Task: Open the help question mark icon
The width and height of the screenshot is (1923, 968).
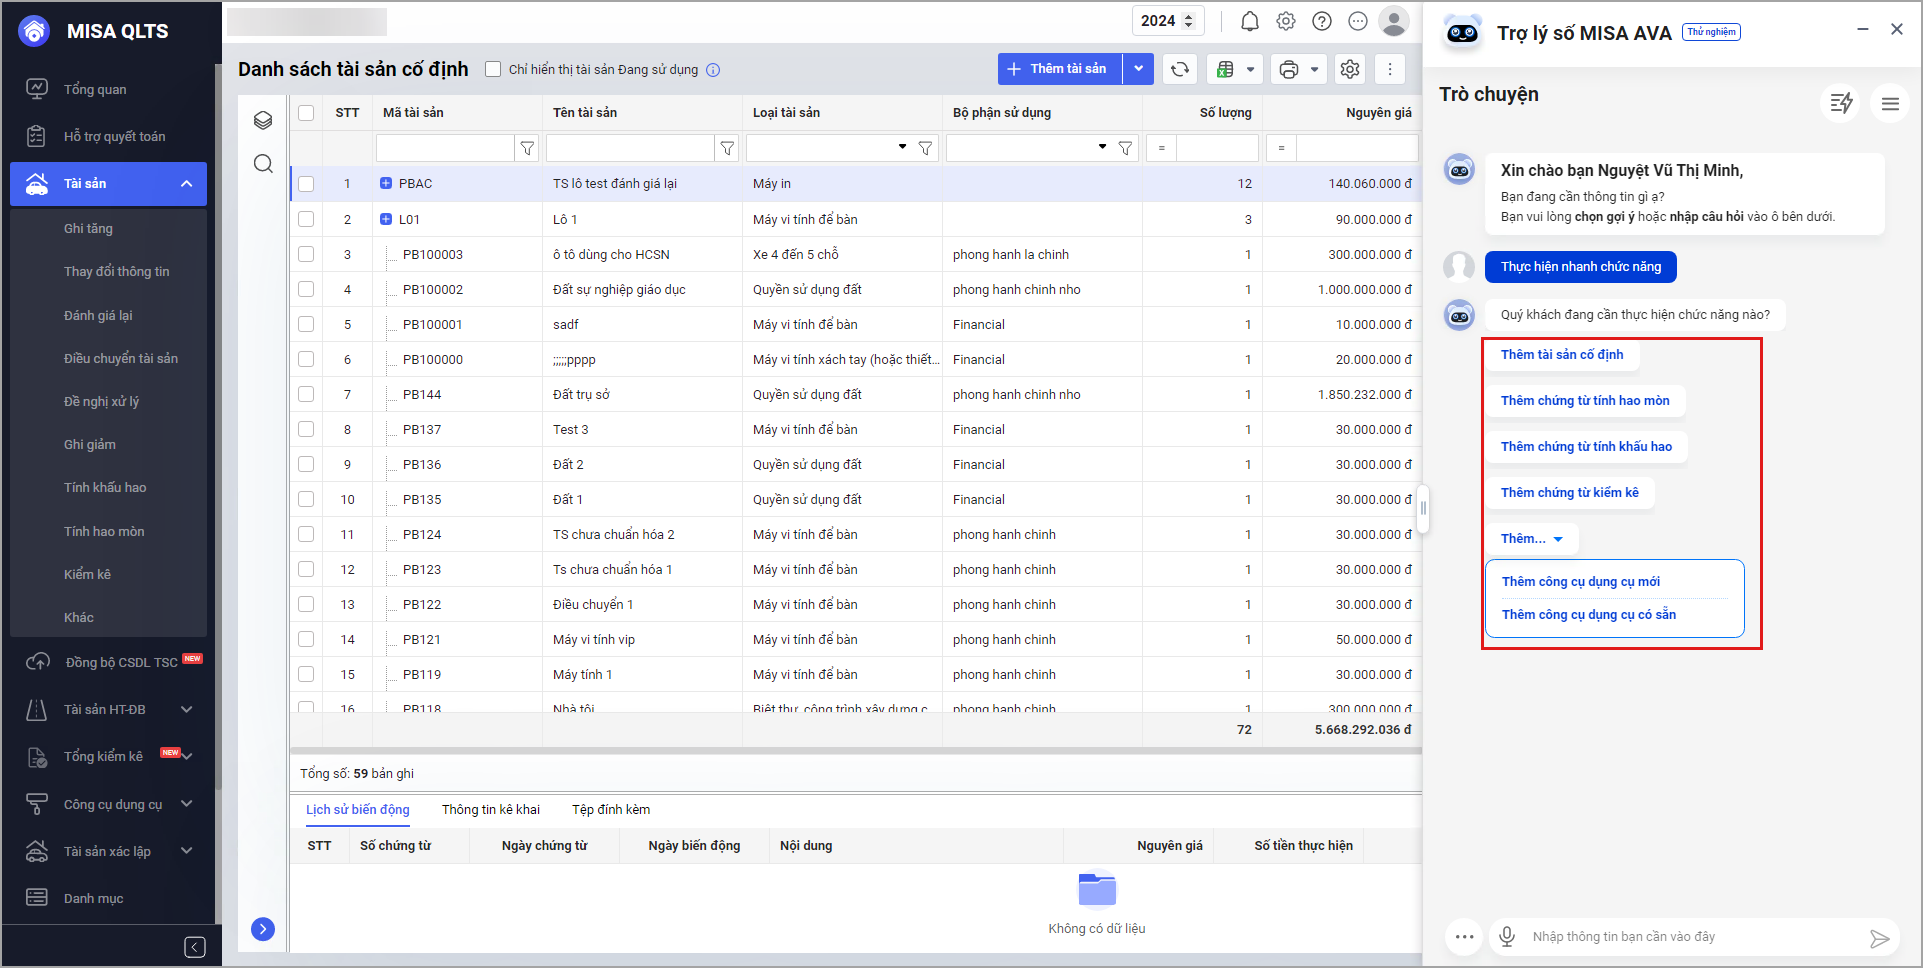Action: (x=1322, y=21)
